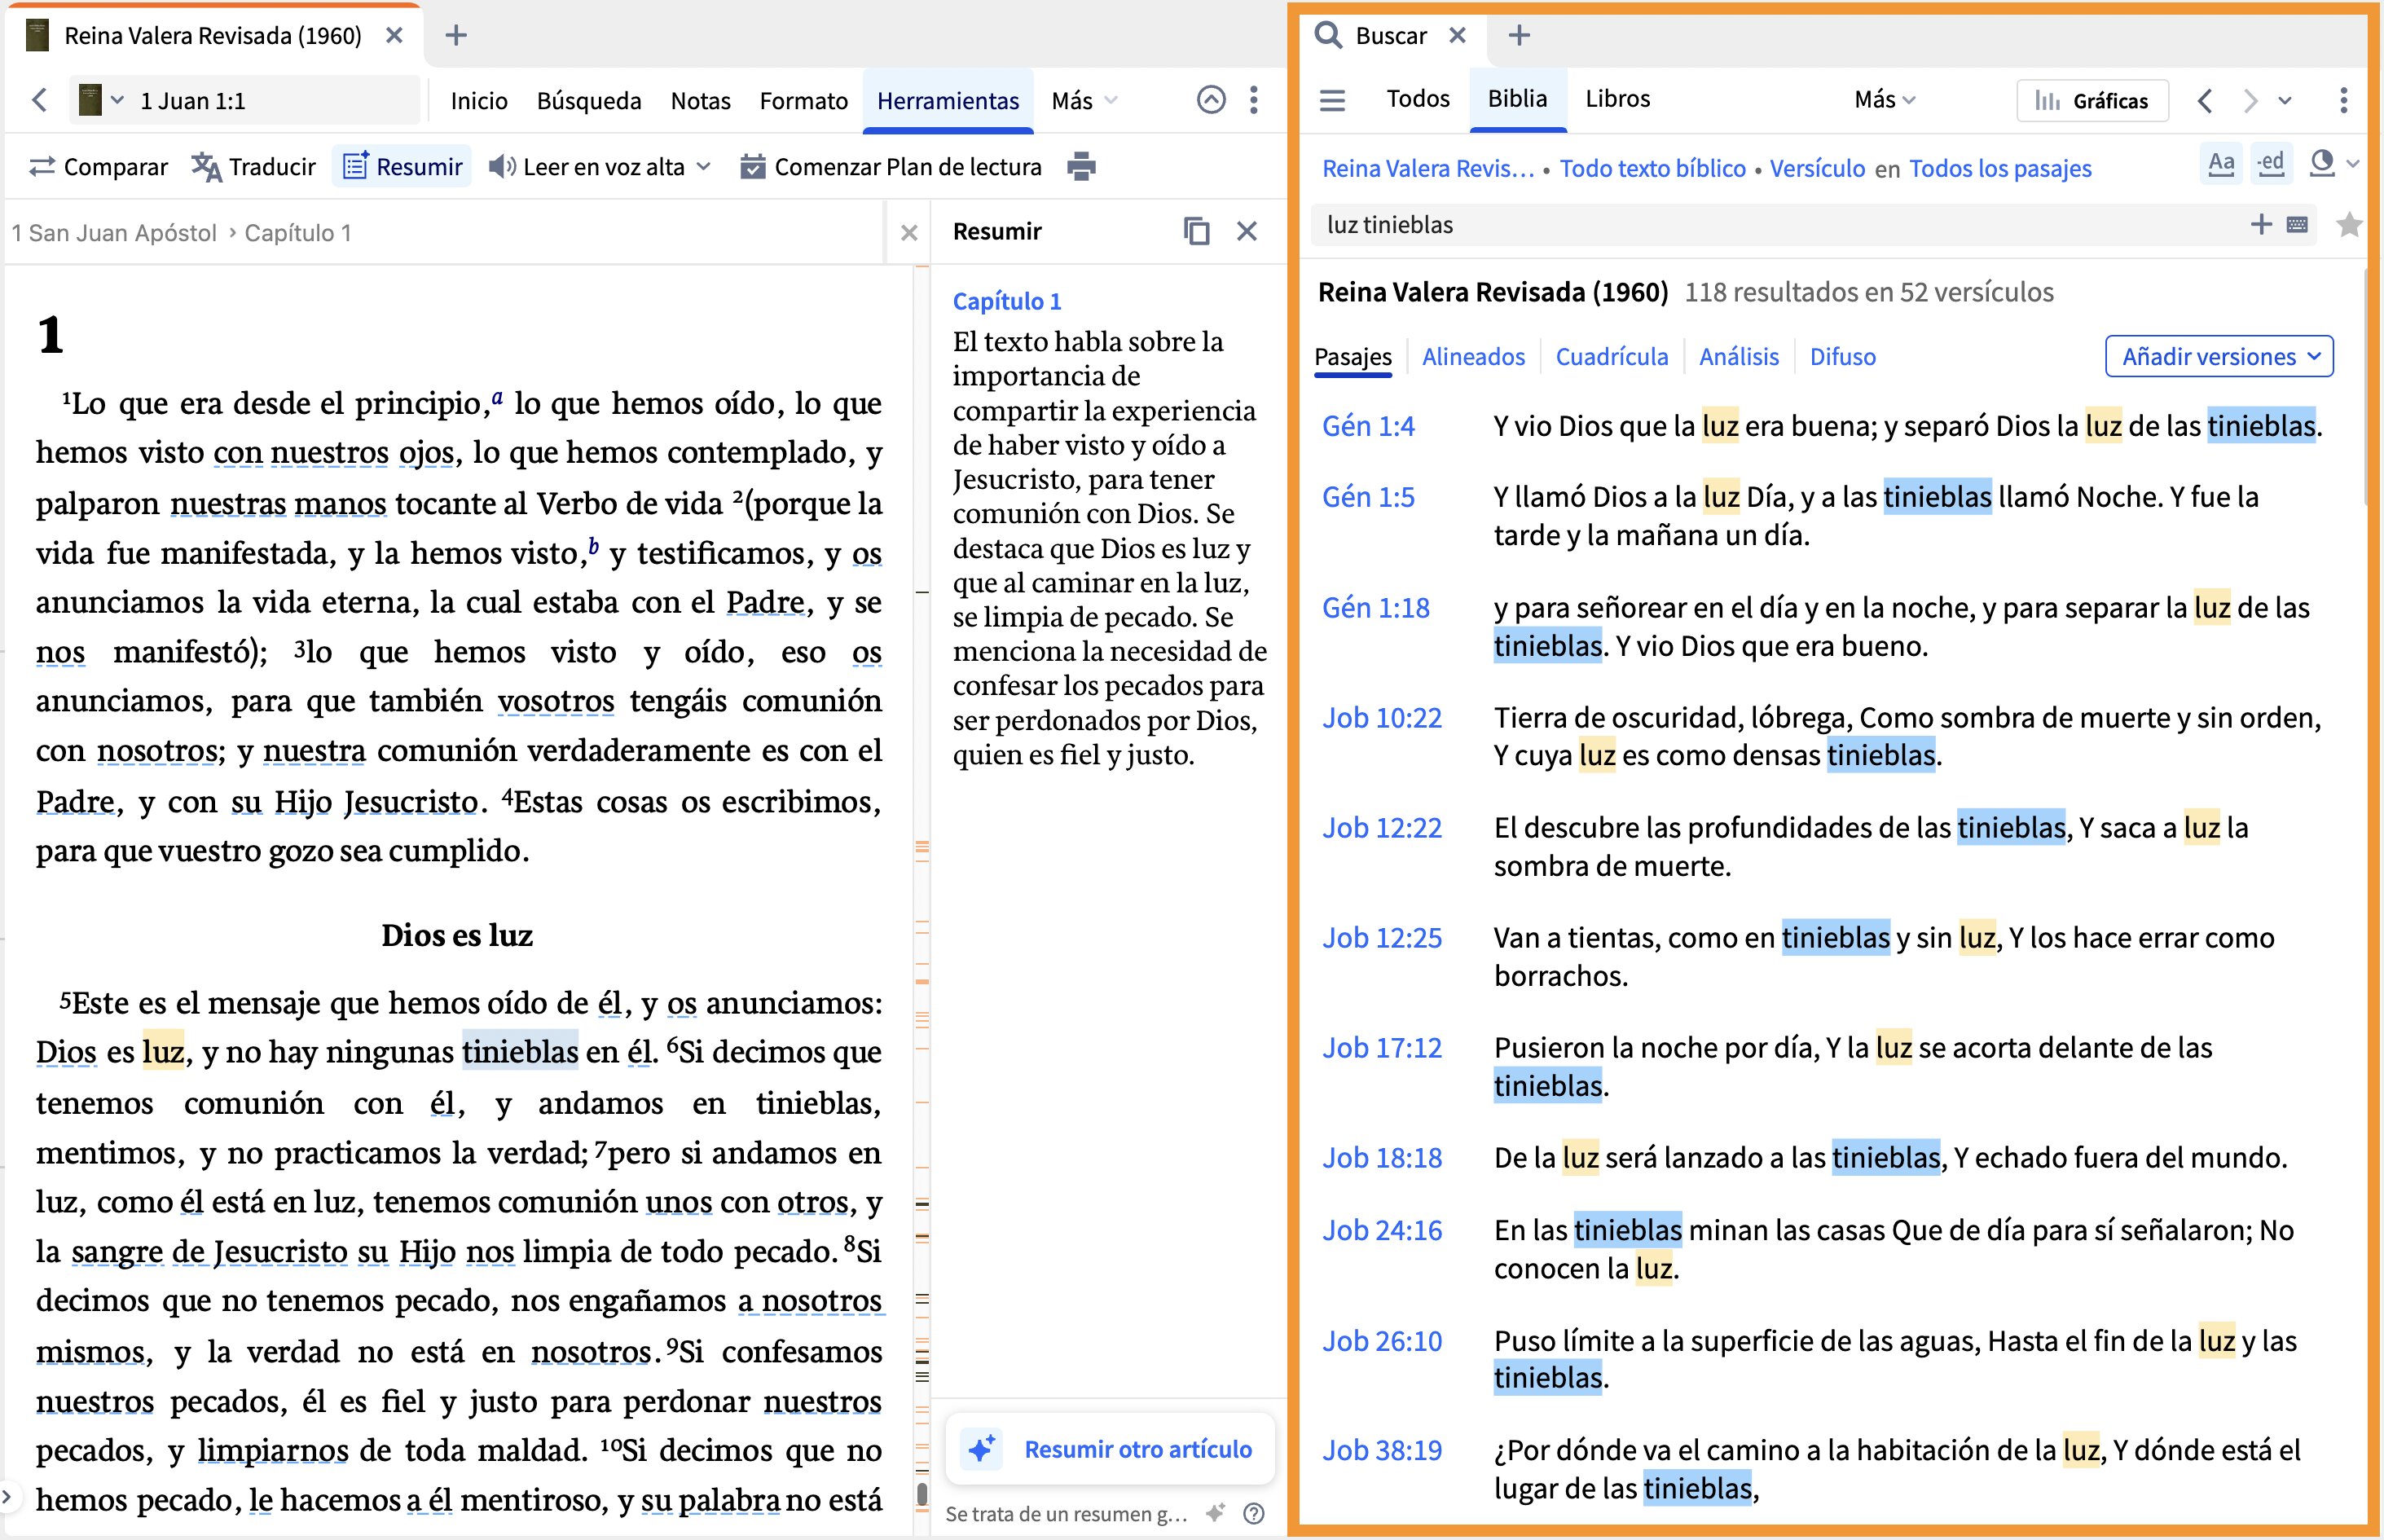
Task: Expand the Leer en voz alta dropdown arrow
Action: [x=704, y=166]
